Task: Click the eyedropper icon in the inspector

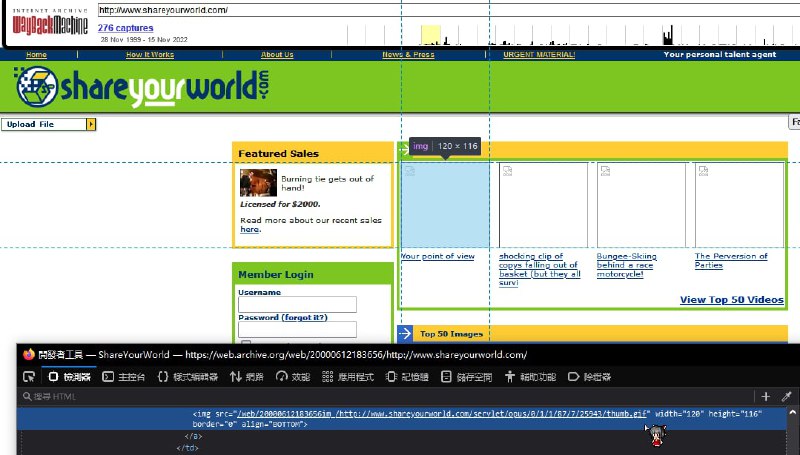Action: pos(786,397)
